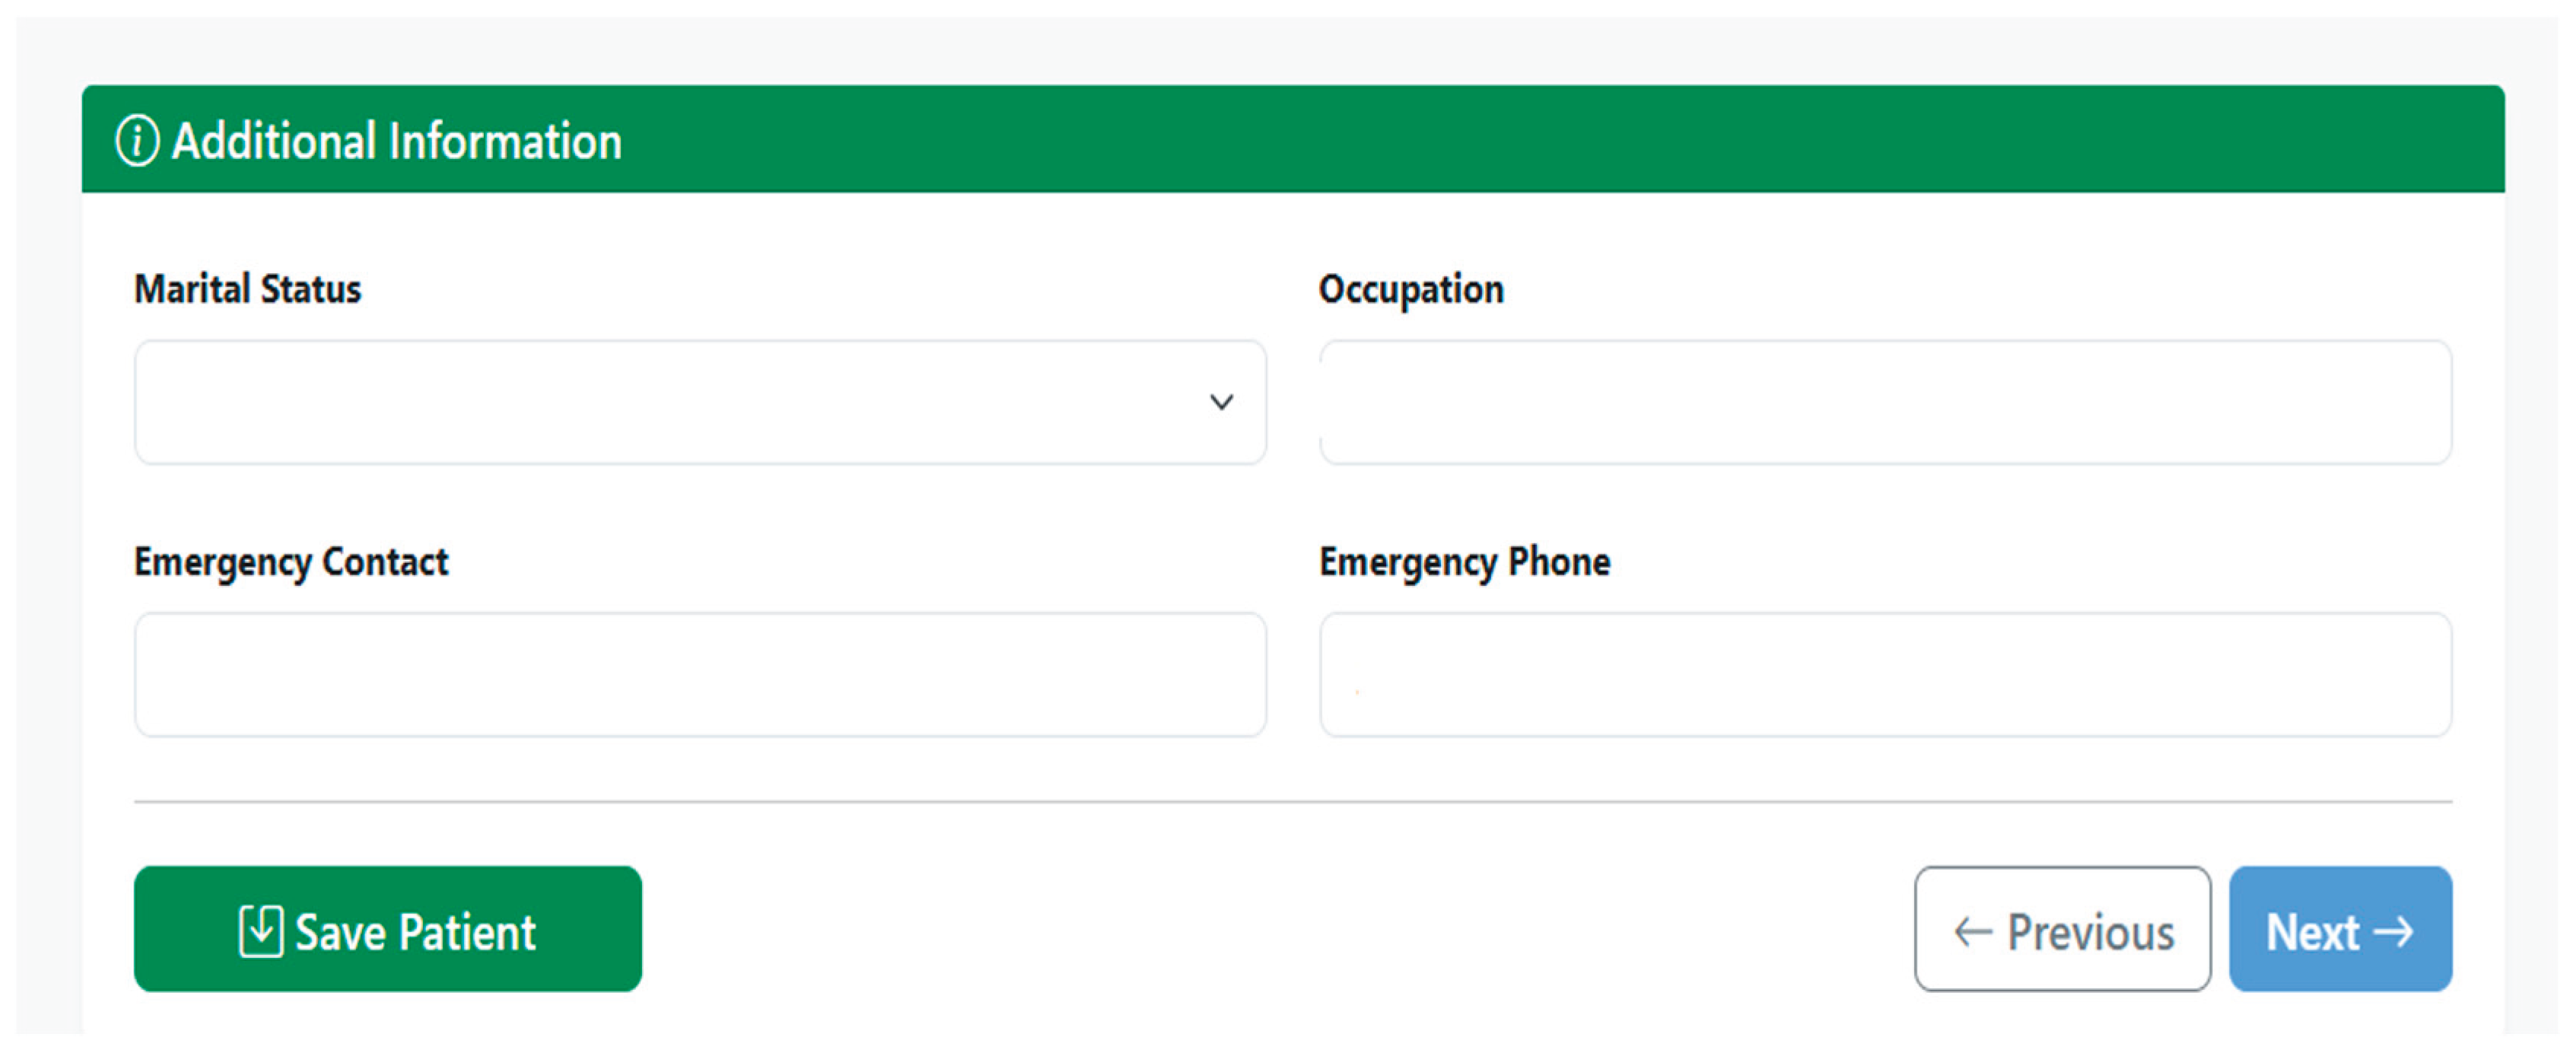Proceed using the blue Next button
The height and width of the screenshot is (1050, 2576).
(2339, 929)
